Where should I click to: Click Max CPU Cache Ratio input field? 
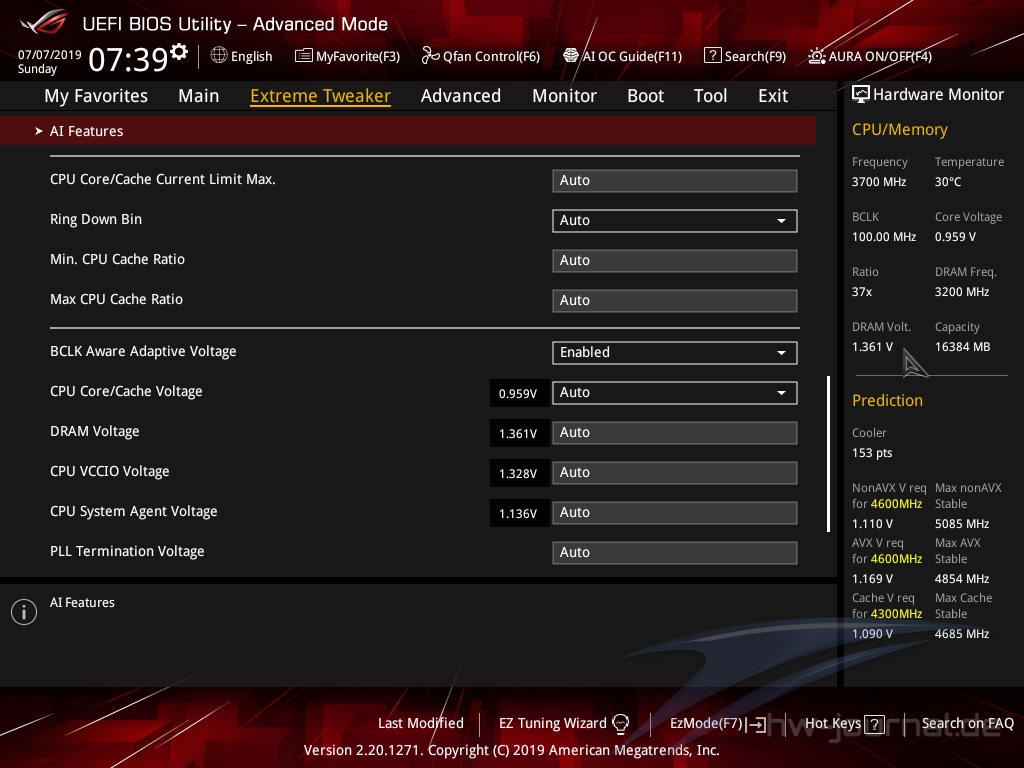675,300
